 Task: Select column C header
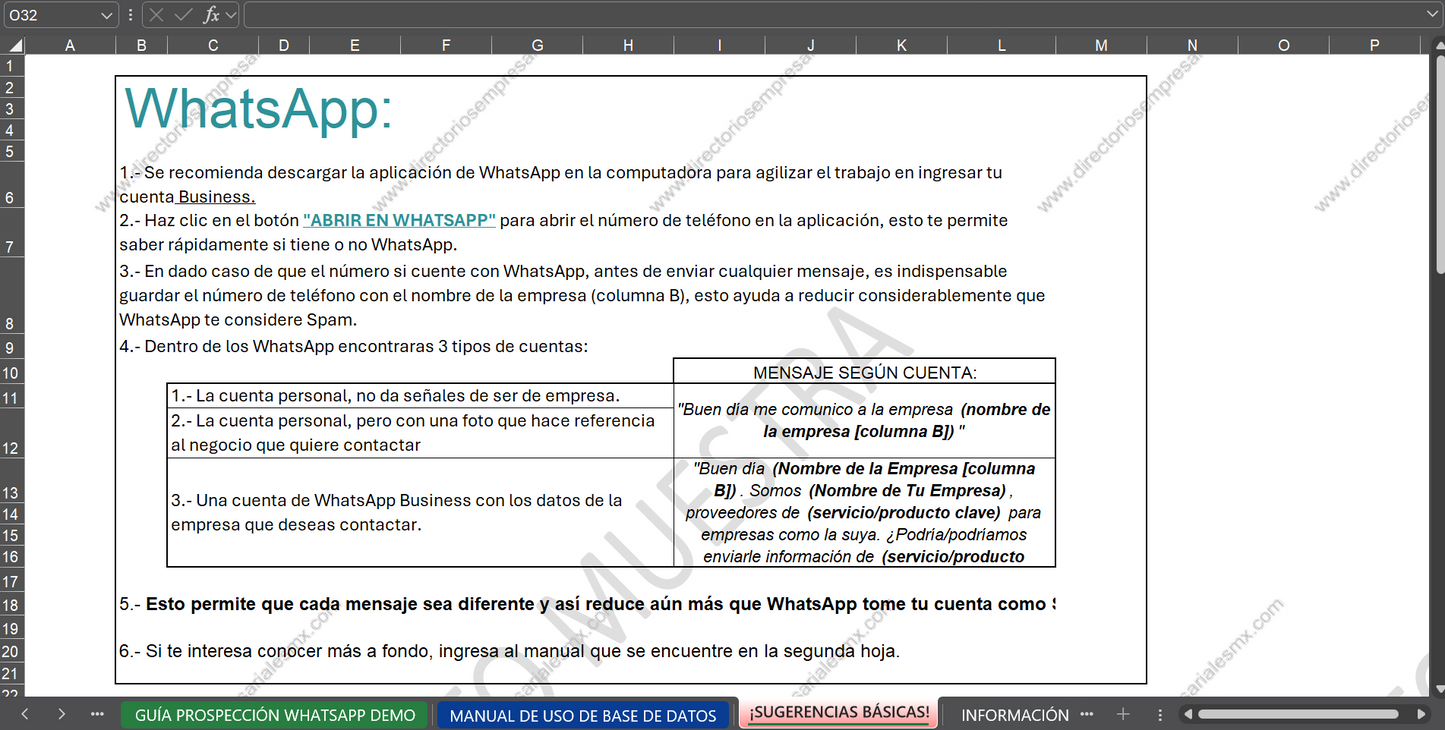(x=213, y=45)
